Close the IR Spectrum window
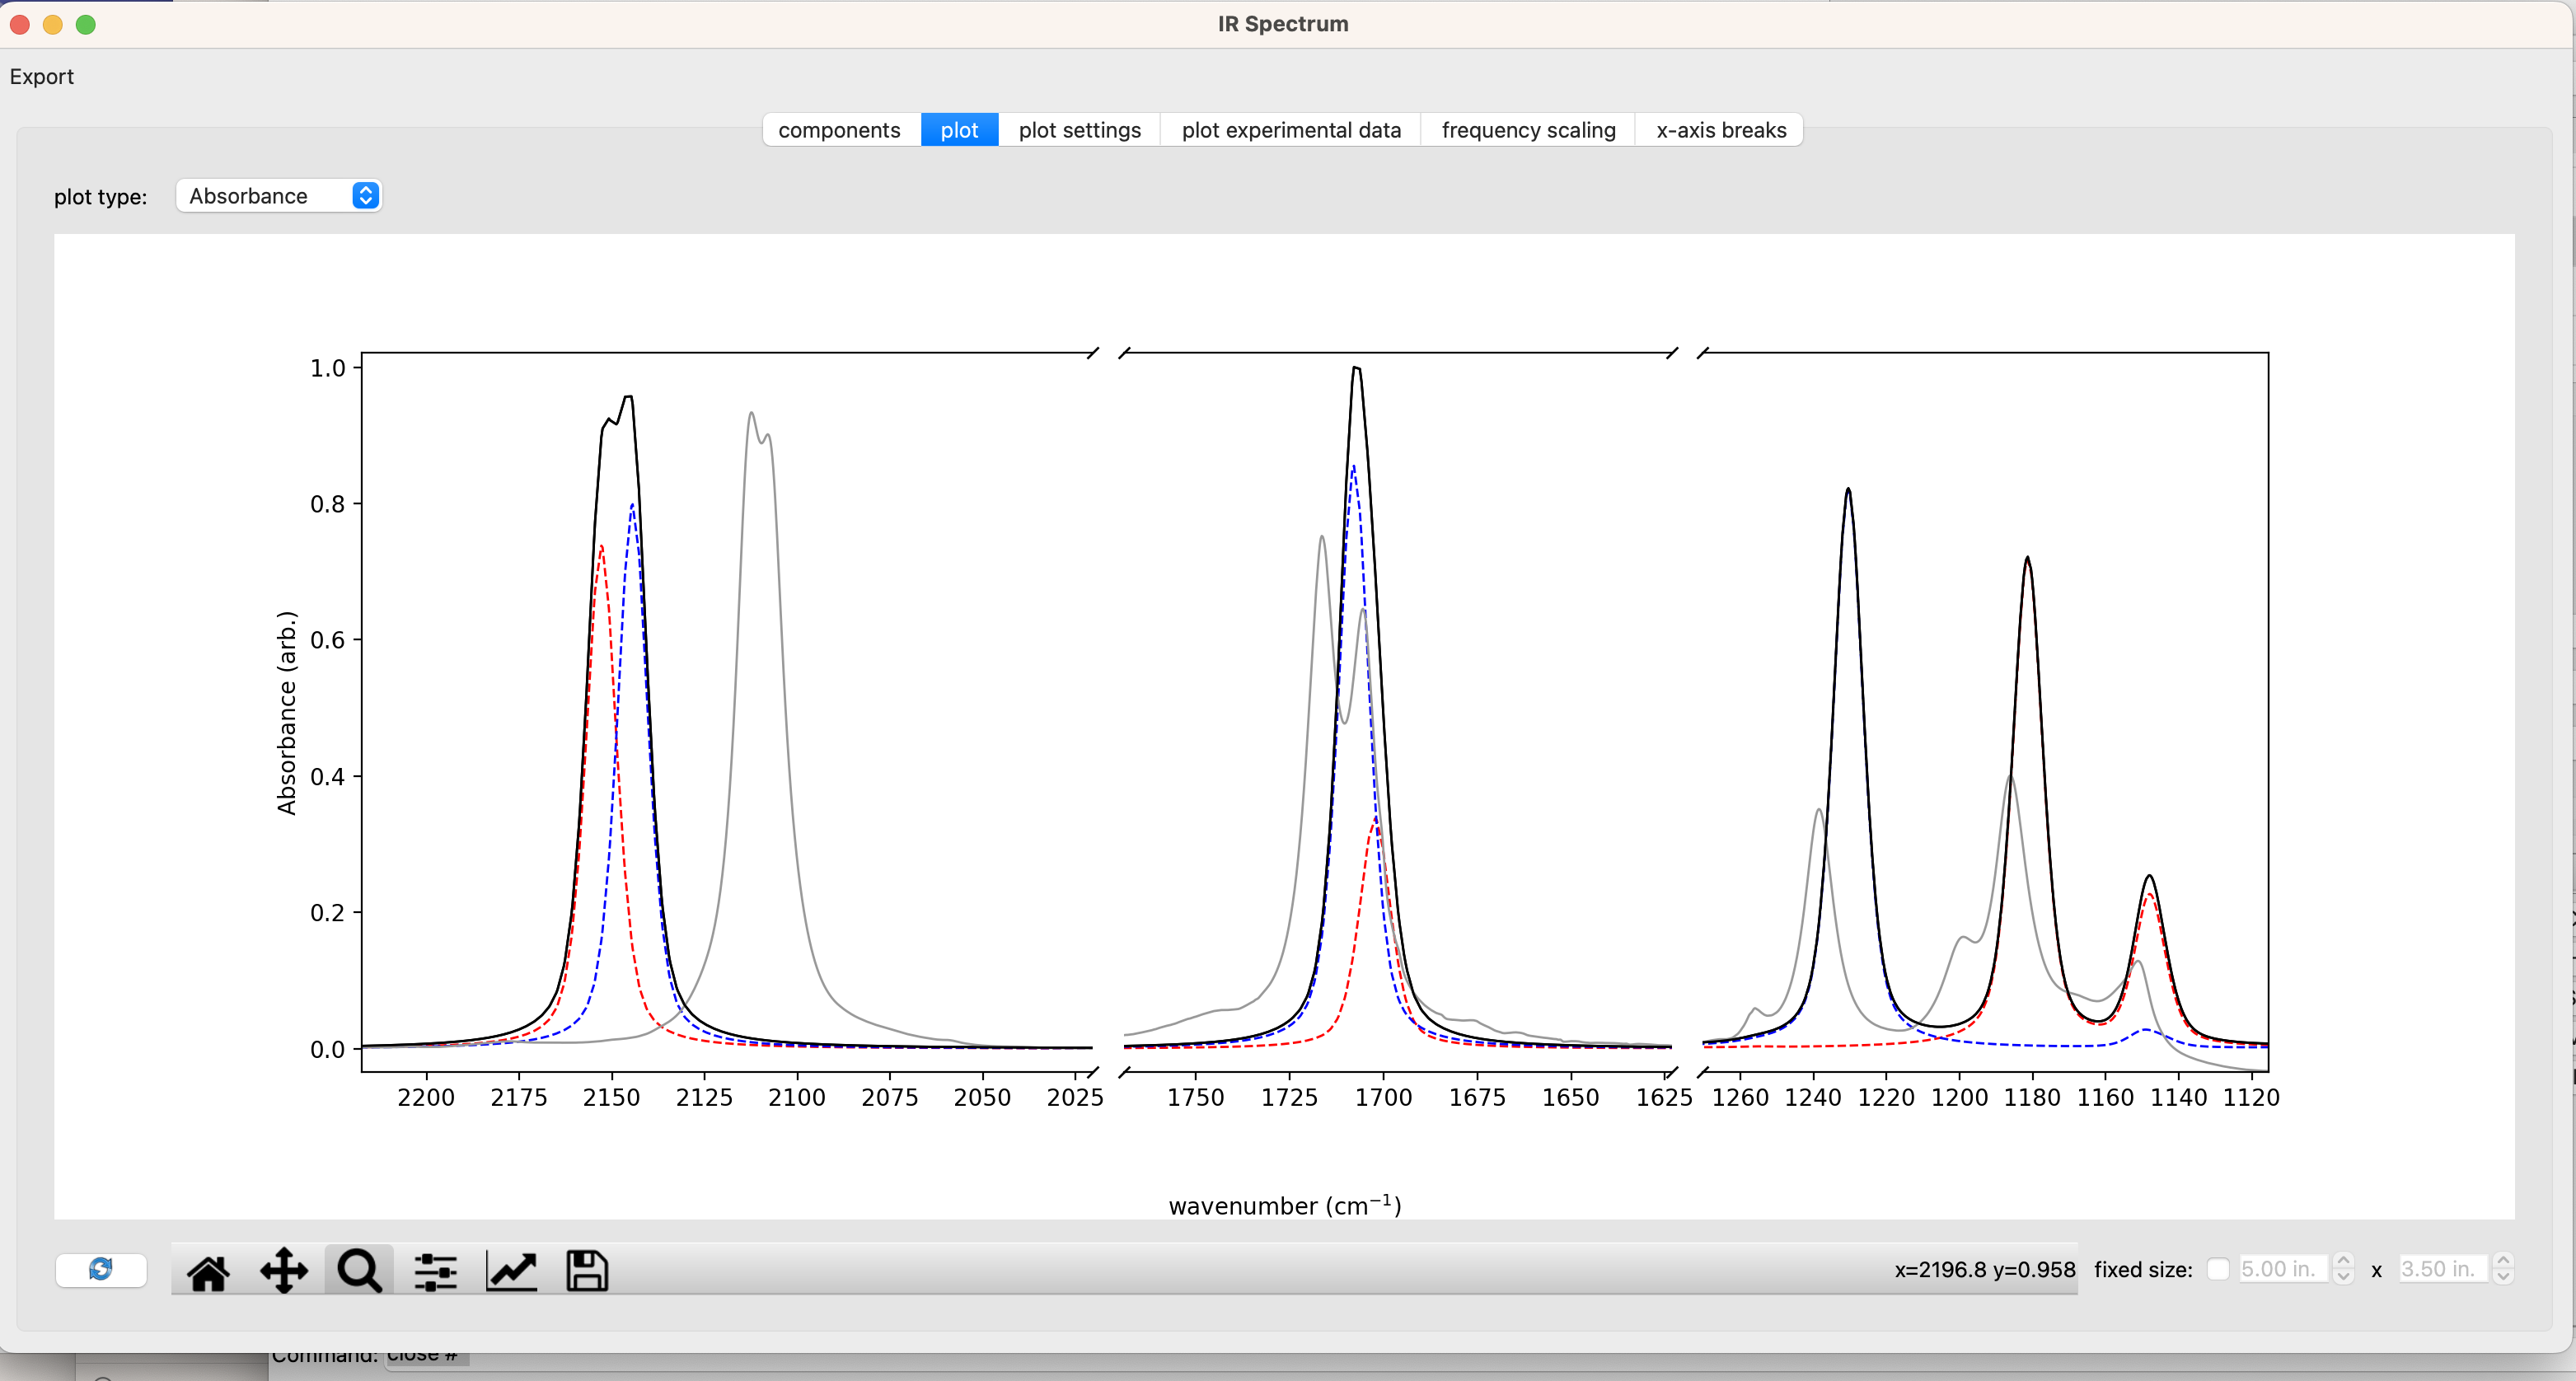This screenshot has height=1381, width=2576. (20, 24)
